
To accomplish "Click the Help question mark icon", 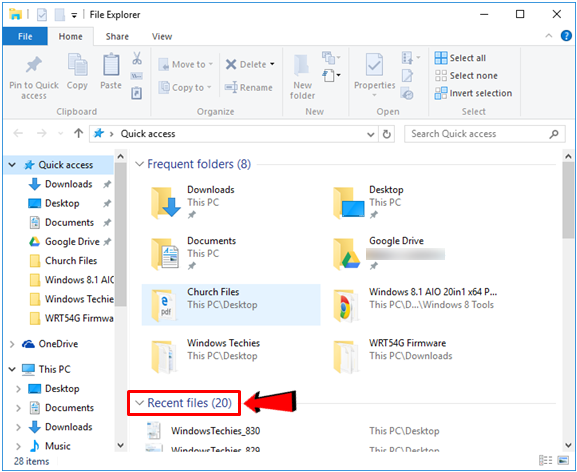I will pyautogui.click(x=566, y=36).
